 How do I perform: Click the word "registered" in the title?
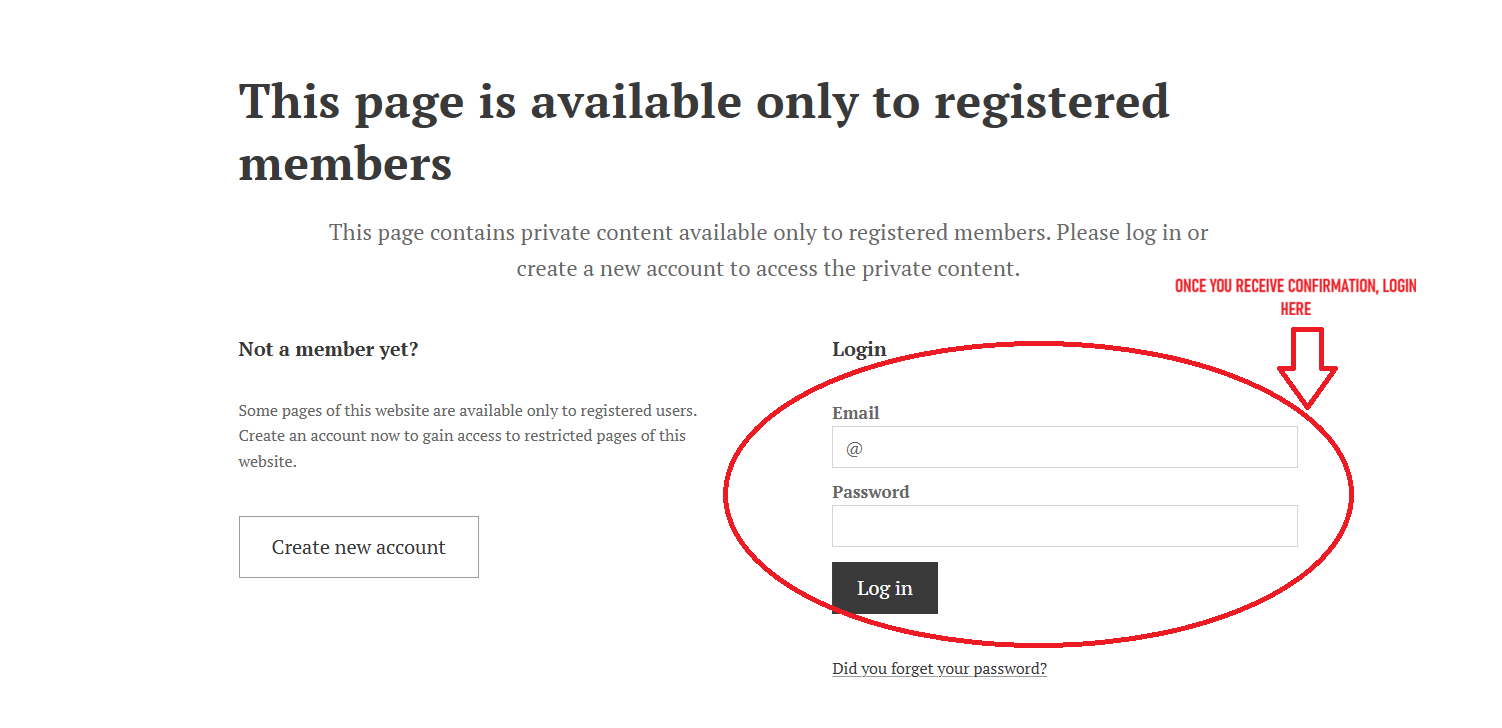pos(1052,101)
